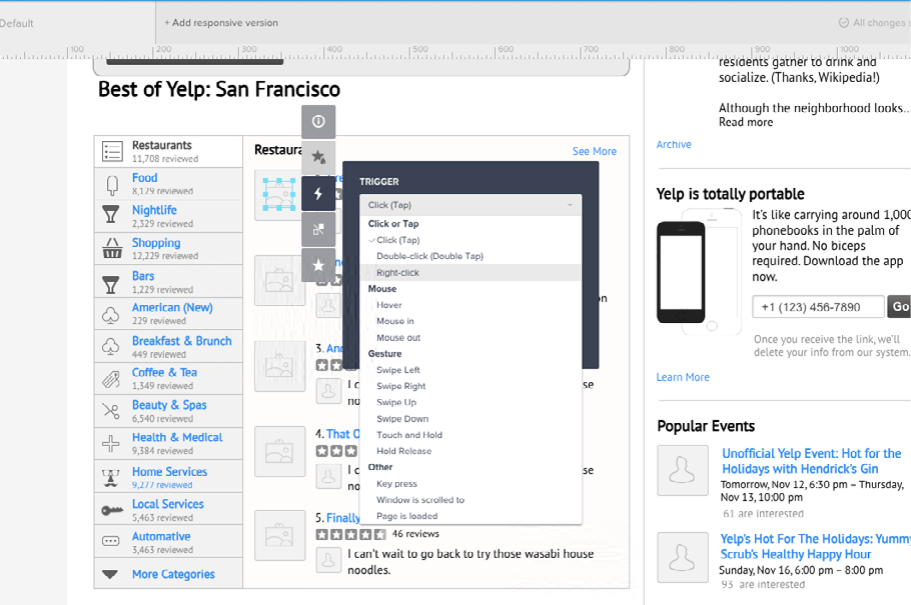The width and height of the screenshot is (911, 605).
Task: Select the Food popsicle icon
Action: point(112,185)
